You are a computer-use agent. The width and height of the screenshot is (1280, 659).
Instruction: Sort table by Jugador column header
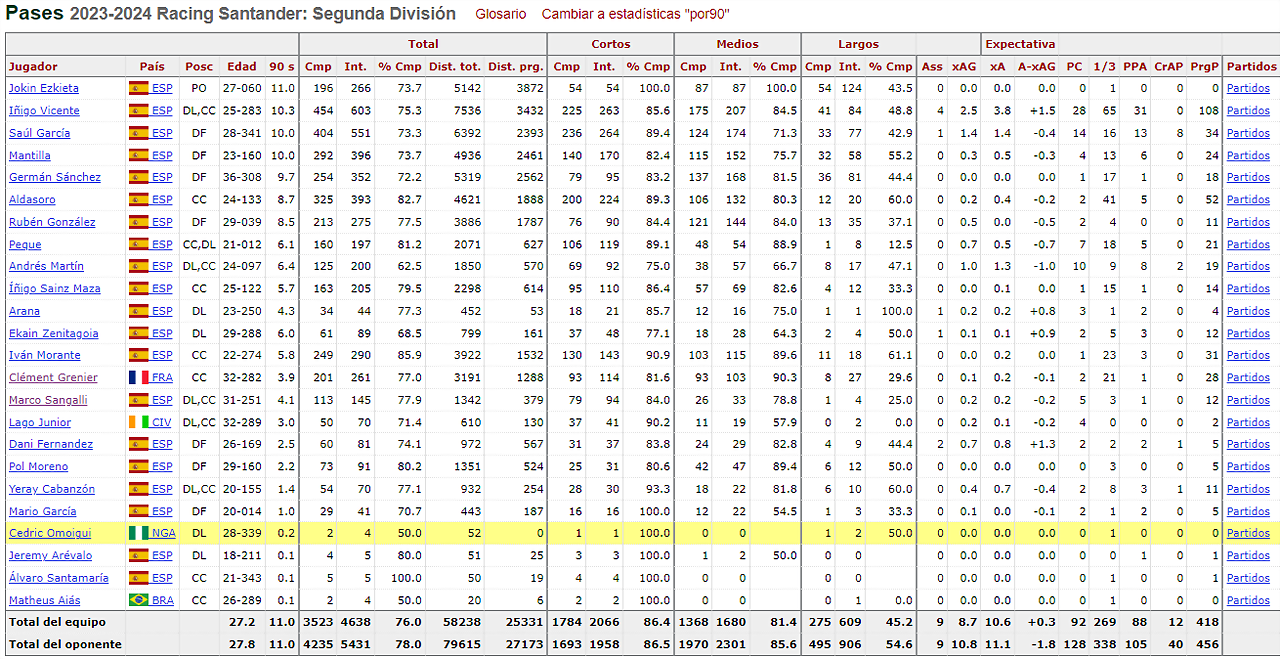point(66,66)
